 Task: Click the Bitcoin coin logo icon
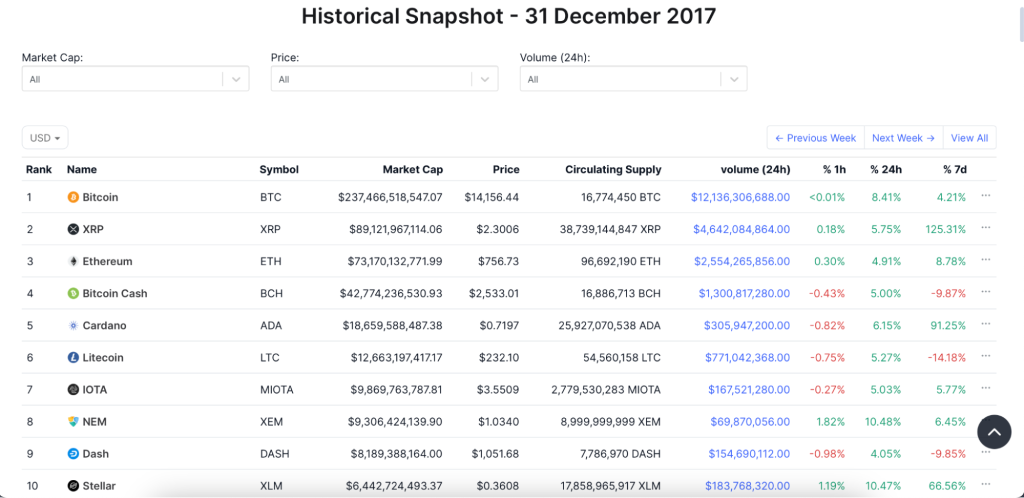tap(73, 197)
